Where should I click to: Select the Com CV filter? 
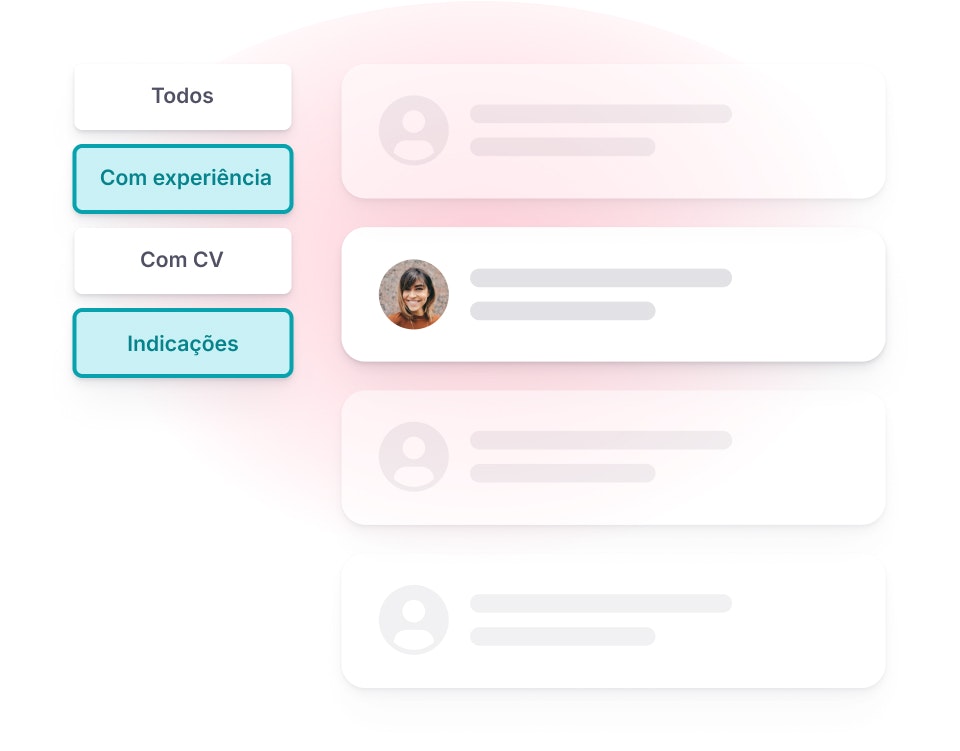(182, 261)
